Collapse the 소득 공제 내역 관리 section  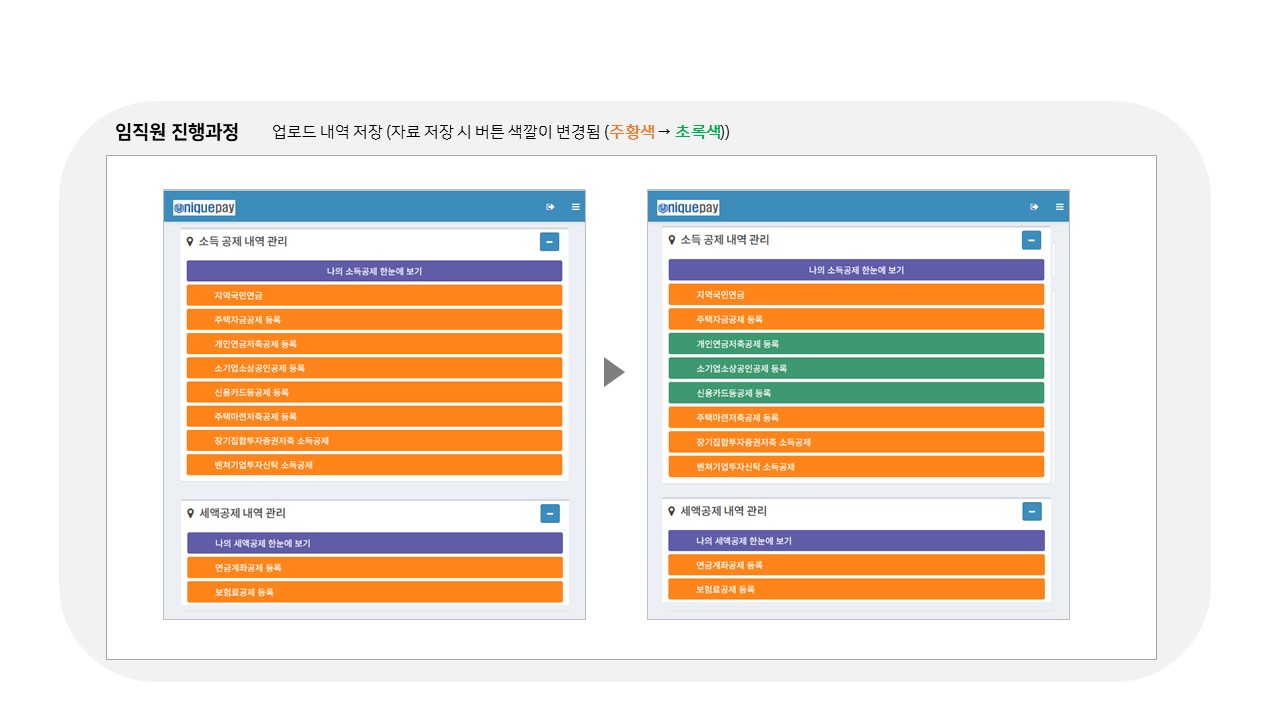point(549,241)
